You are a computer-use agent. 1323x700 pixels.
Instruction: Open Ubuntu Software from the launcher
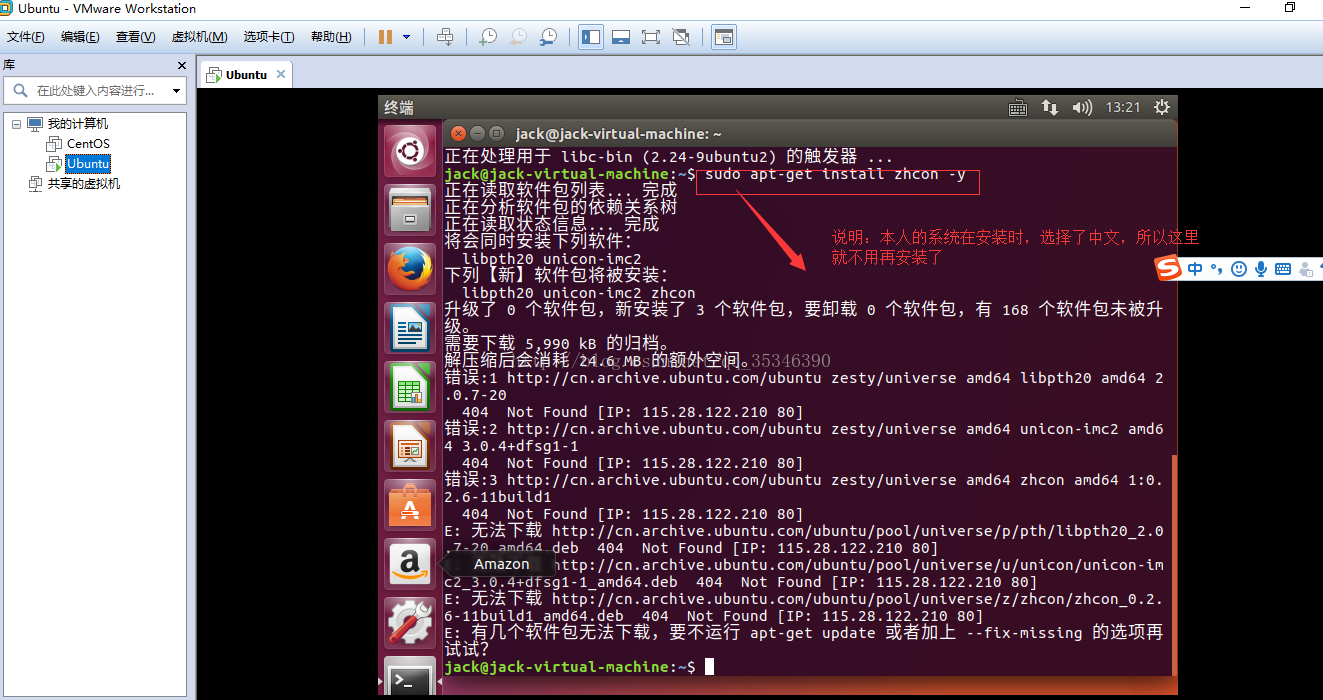410,505
